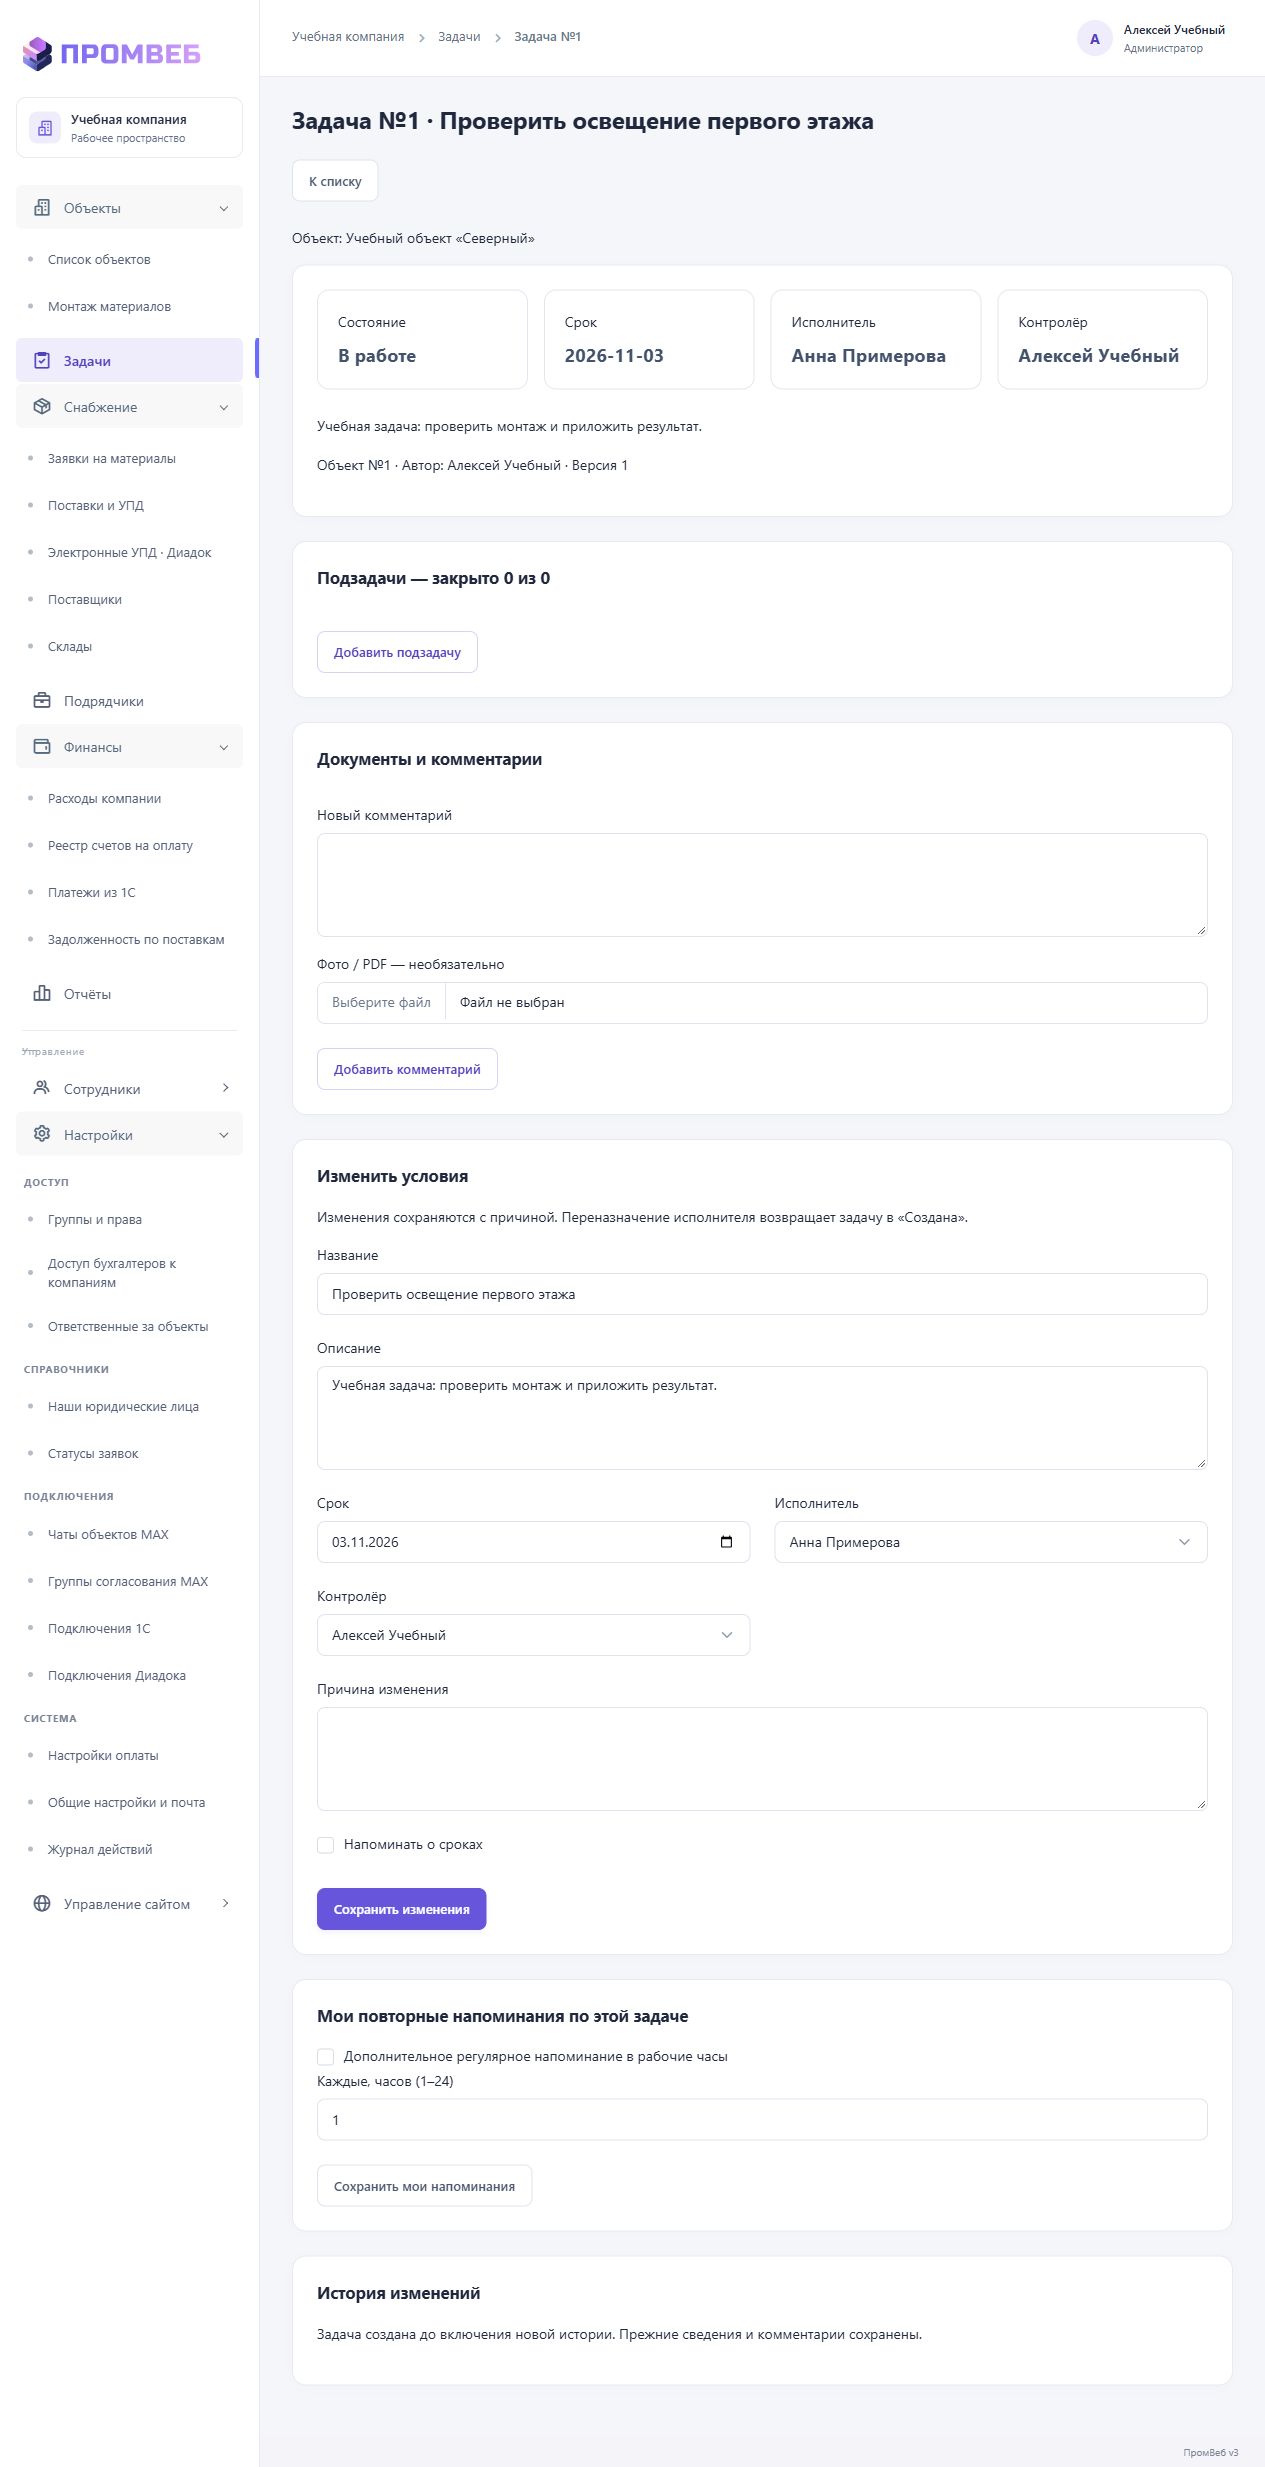
Task: Open Группы и права item
Action: pyautogui.click(x=95, y=1219)
